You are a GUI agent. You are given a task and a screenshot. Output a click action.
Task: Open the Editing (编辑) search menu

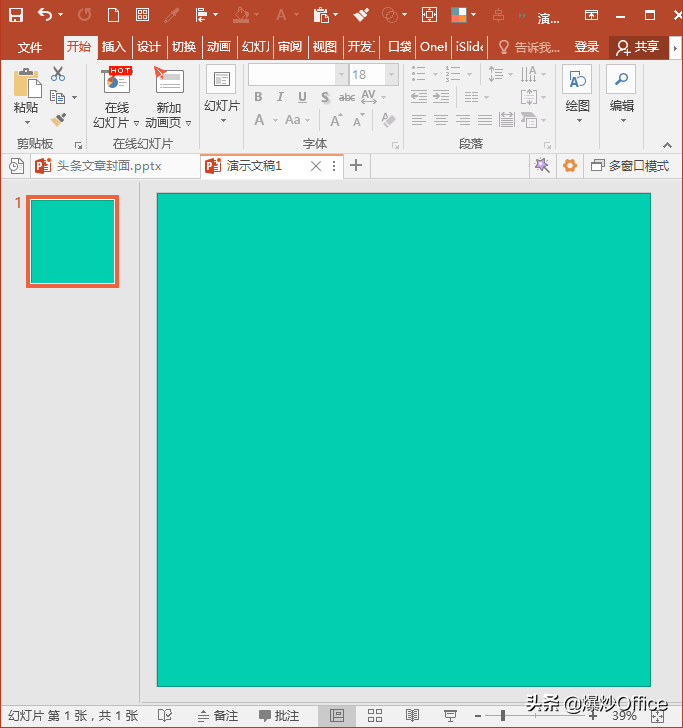click(622, 95)
